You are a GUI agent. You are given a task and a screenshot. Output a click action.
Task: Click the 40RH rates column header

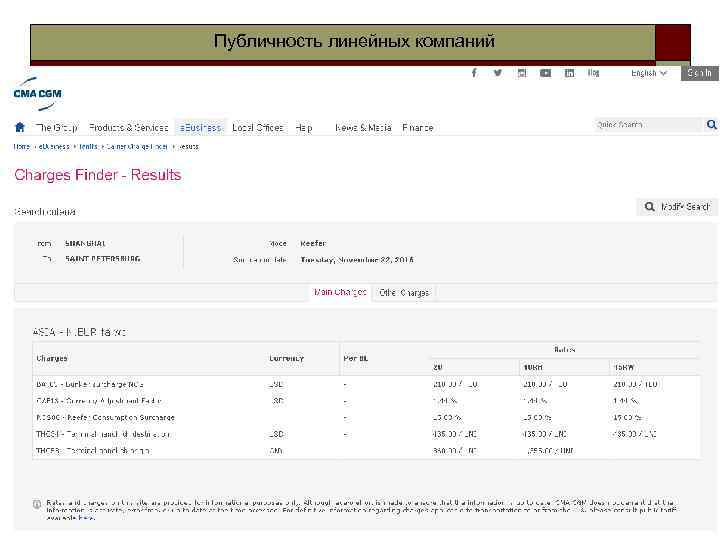[533, 367]
